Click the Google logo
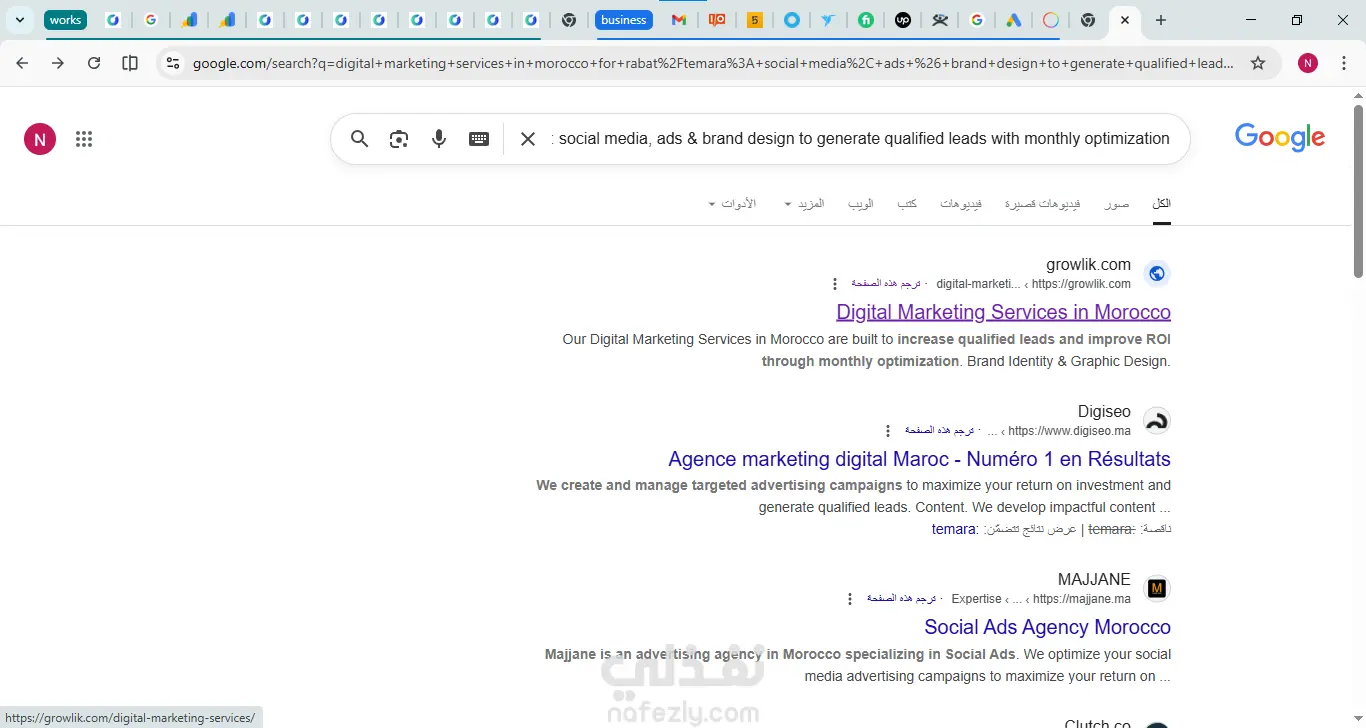 coord(1280,138)
